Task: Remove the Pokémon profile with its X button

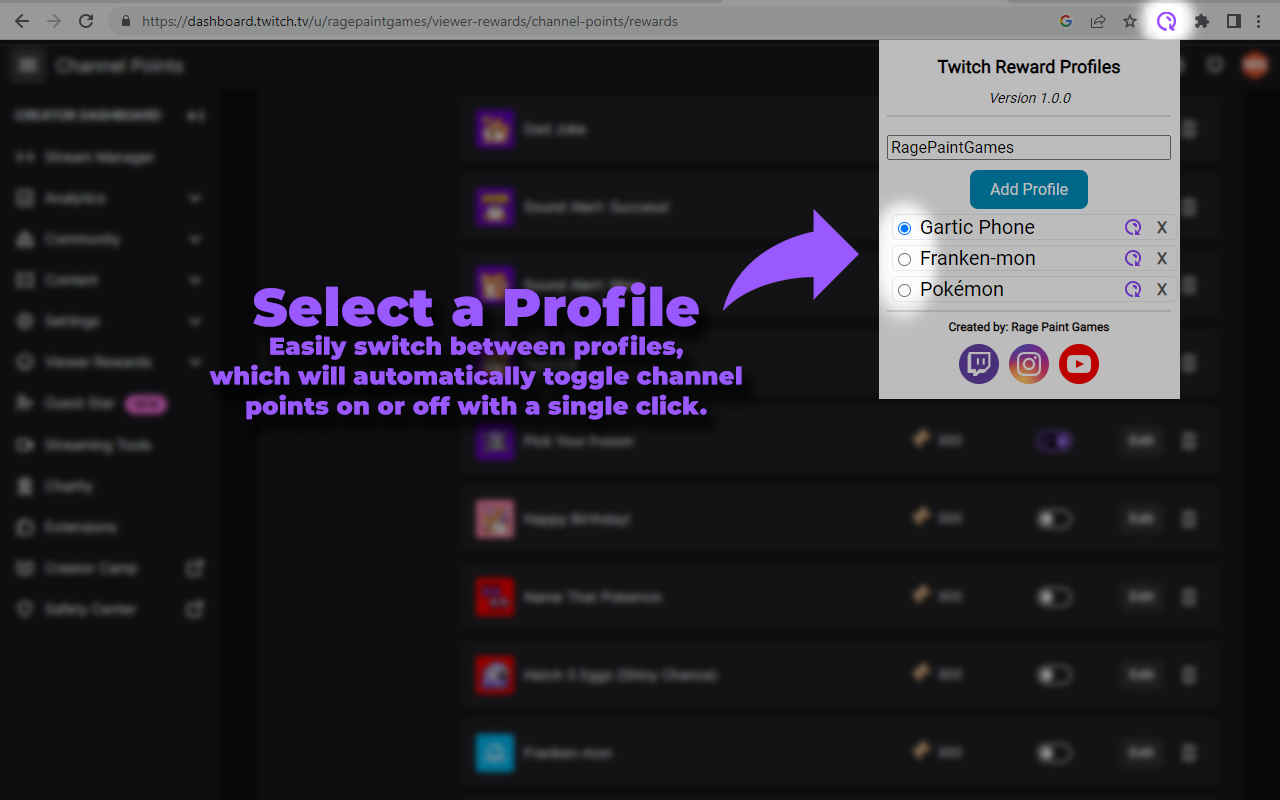Action: point(1162,289)
